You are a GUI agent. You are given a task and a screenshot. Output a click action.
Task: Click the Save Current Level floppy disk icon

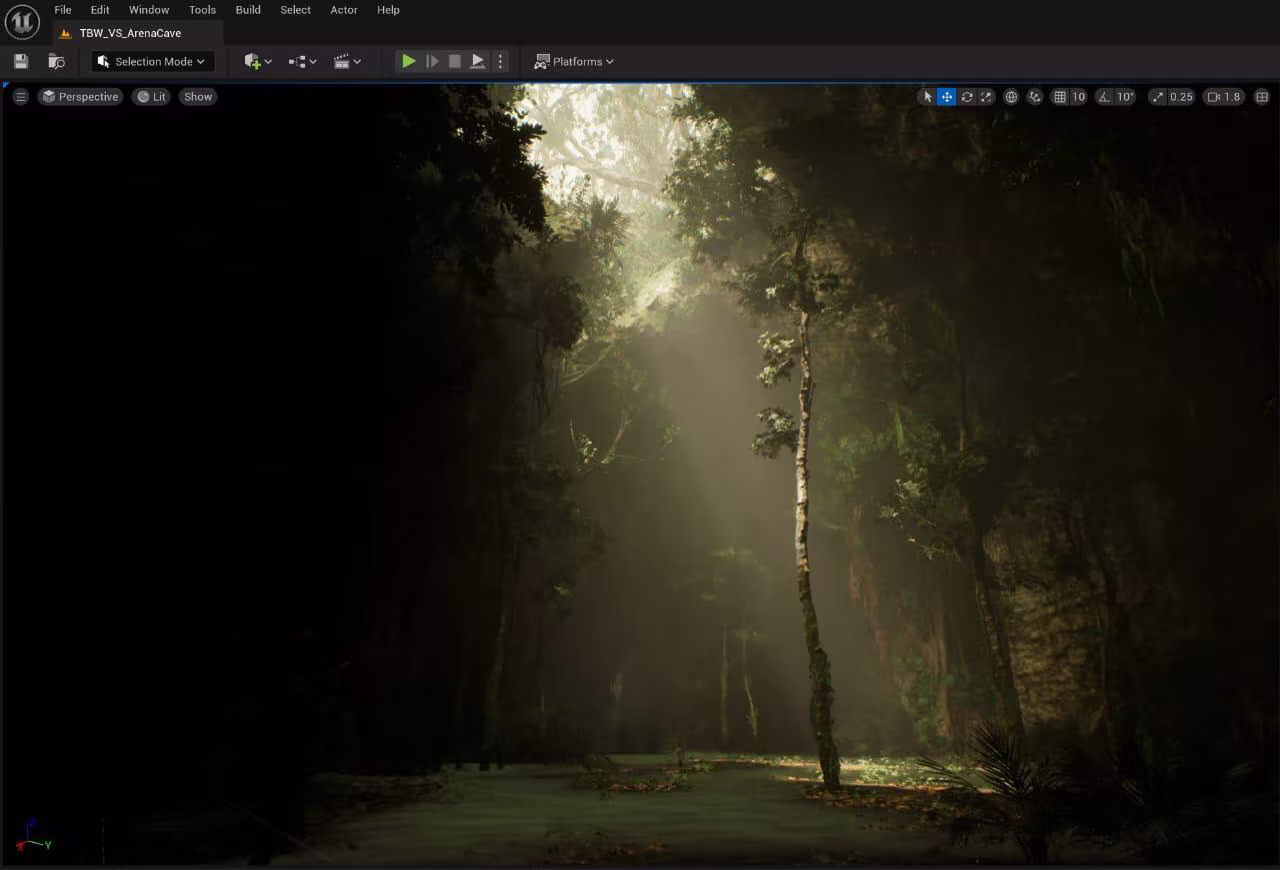tap(21, 62)
